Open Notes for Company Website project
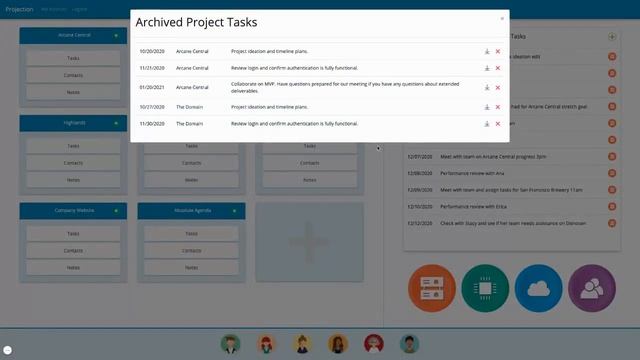This screenshot has height=360, width=640. tap(73, 268)
